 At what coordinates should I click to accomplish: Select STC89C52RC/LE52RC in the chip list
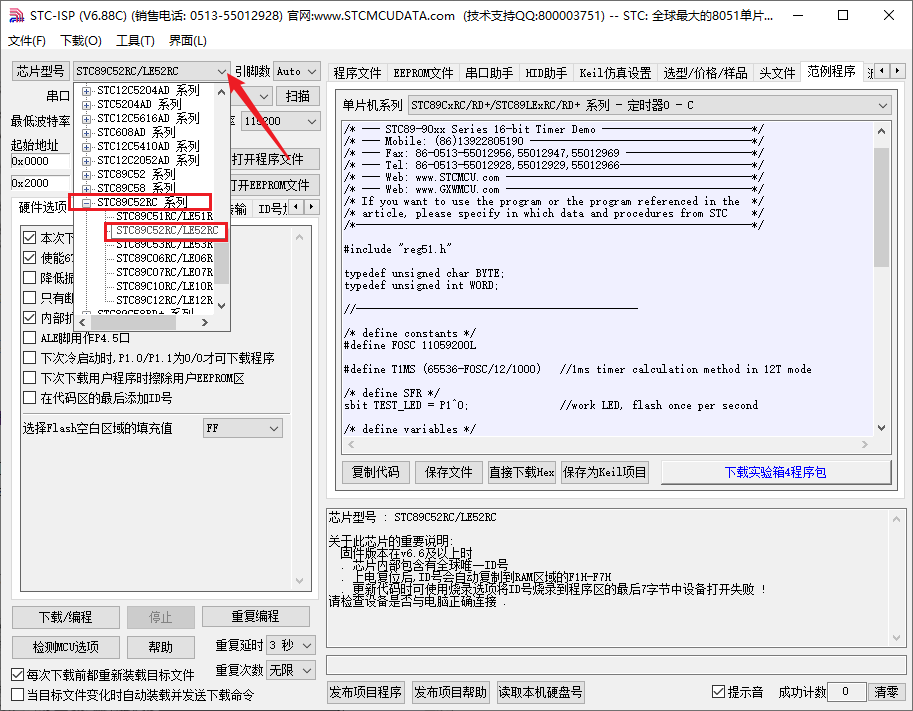coord(166,229)
